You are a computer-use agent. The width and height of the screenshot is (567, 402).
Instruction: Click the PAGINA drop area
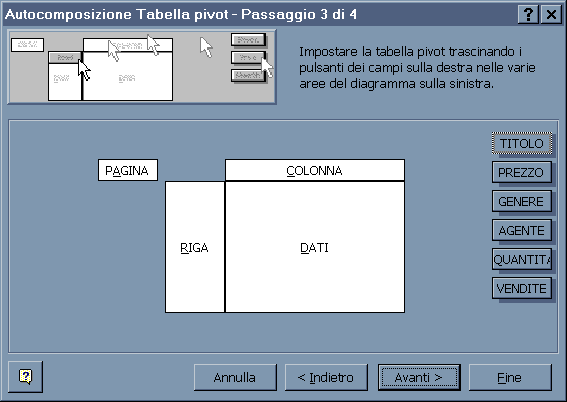128,170
